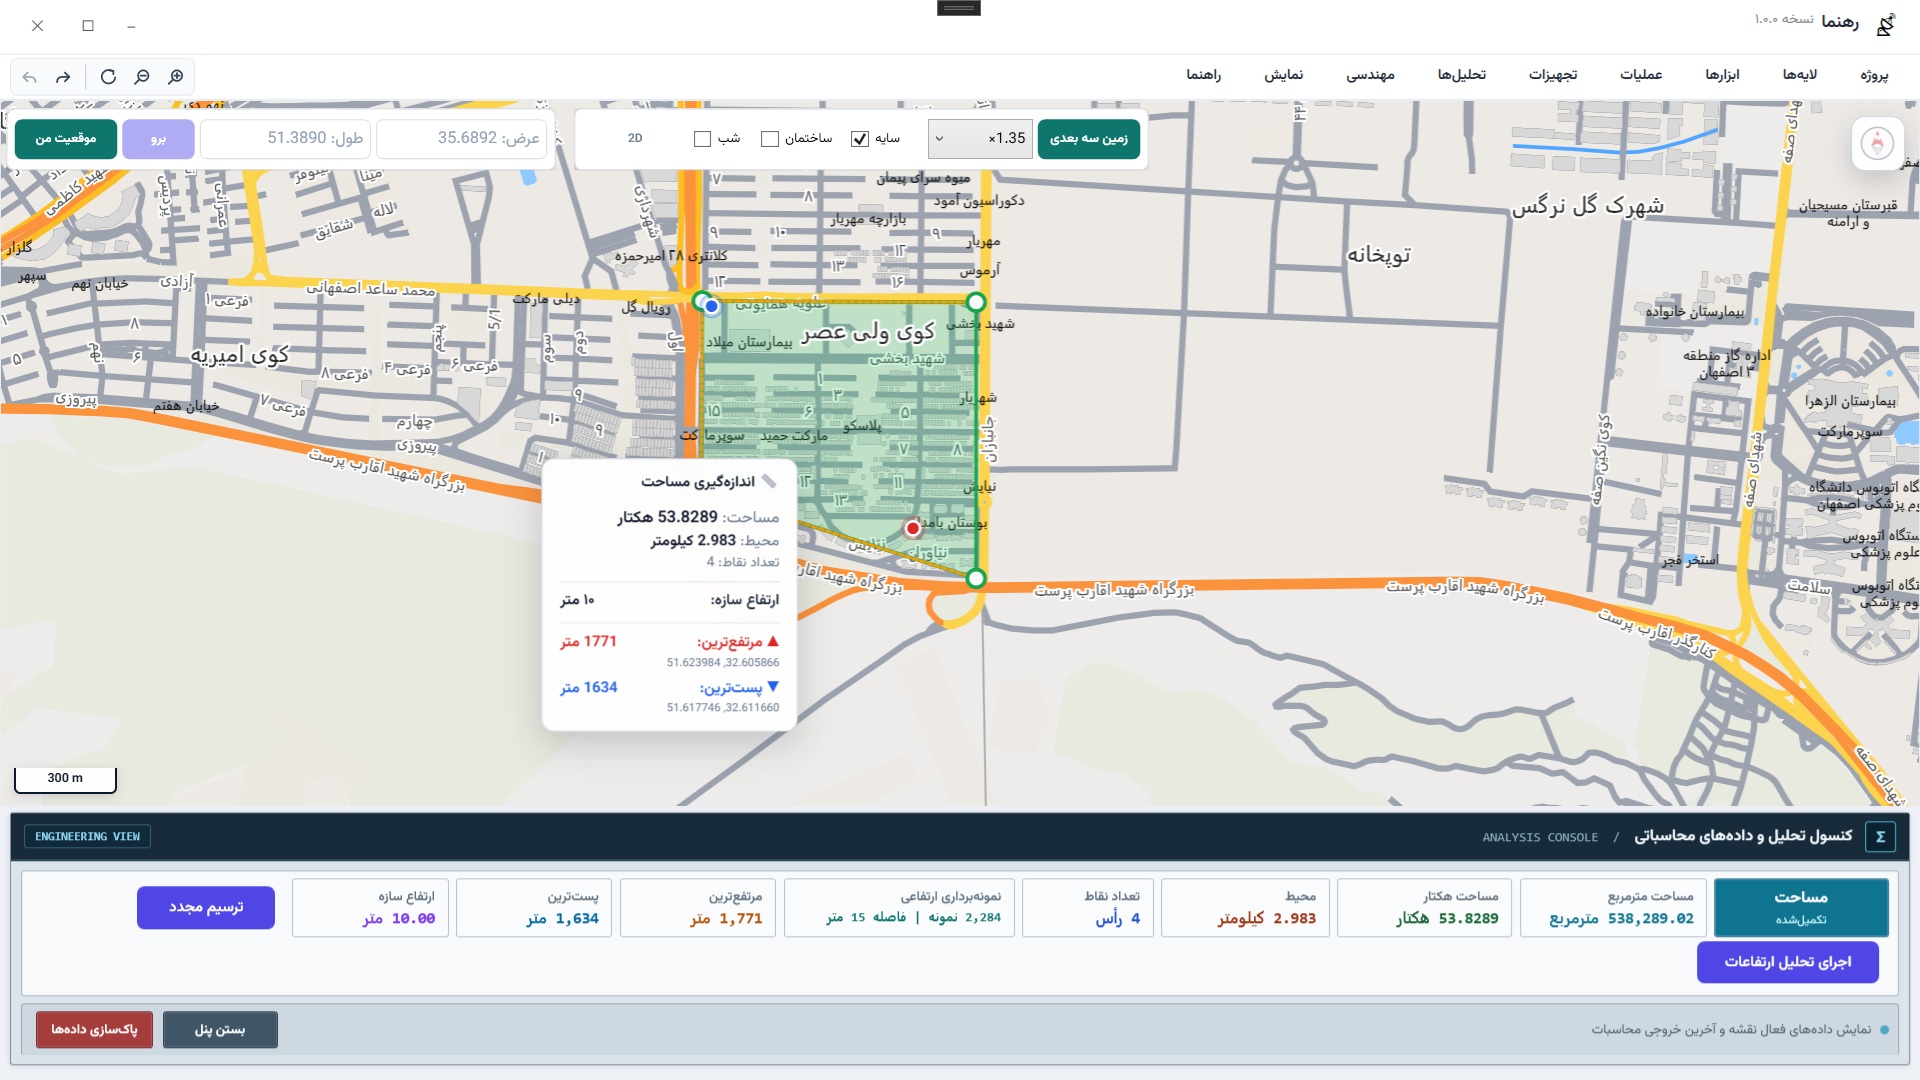Click the توپخانه map label
Image resolution: width=1920 pixels, height=1080 pixels.
click(x=1379, y=255)
